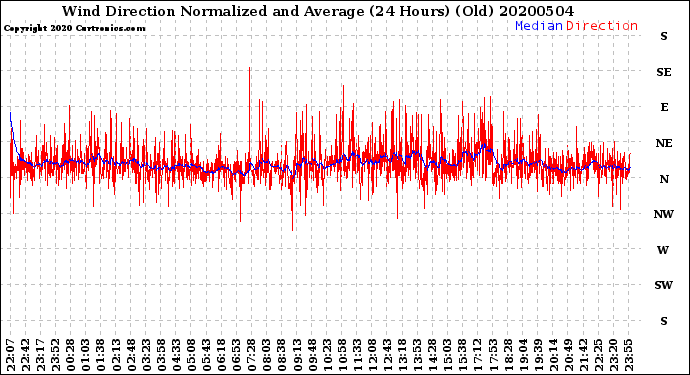The image size is (690, 375).
Task: Click the "14:28" time axis label
Action: click(x=432, y=355)
